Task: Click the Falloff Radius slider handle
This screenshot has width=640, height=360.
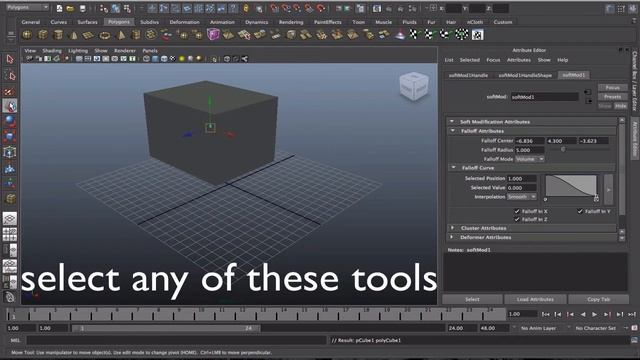Action: point(563,149)
